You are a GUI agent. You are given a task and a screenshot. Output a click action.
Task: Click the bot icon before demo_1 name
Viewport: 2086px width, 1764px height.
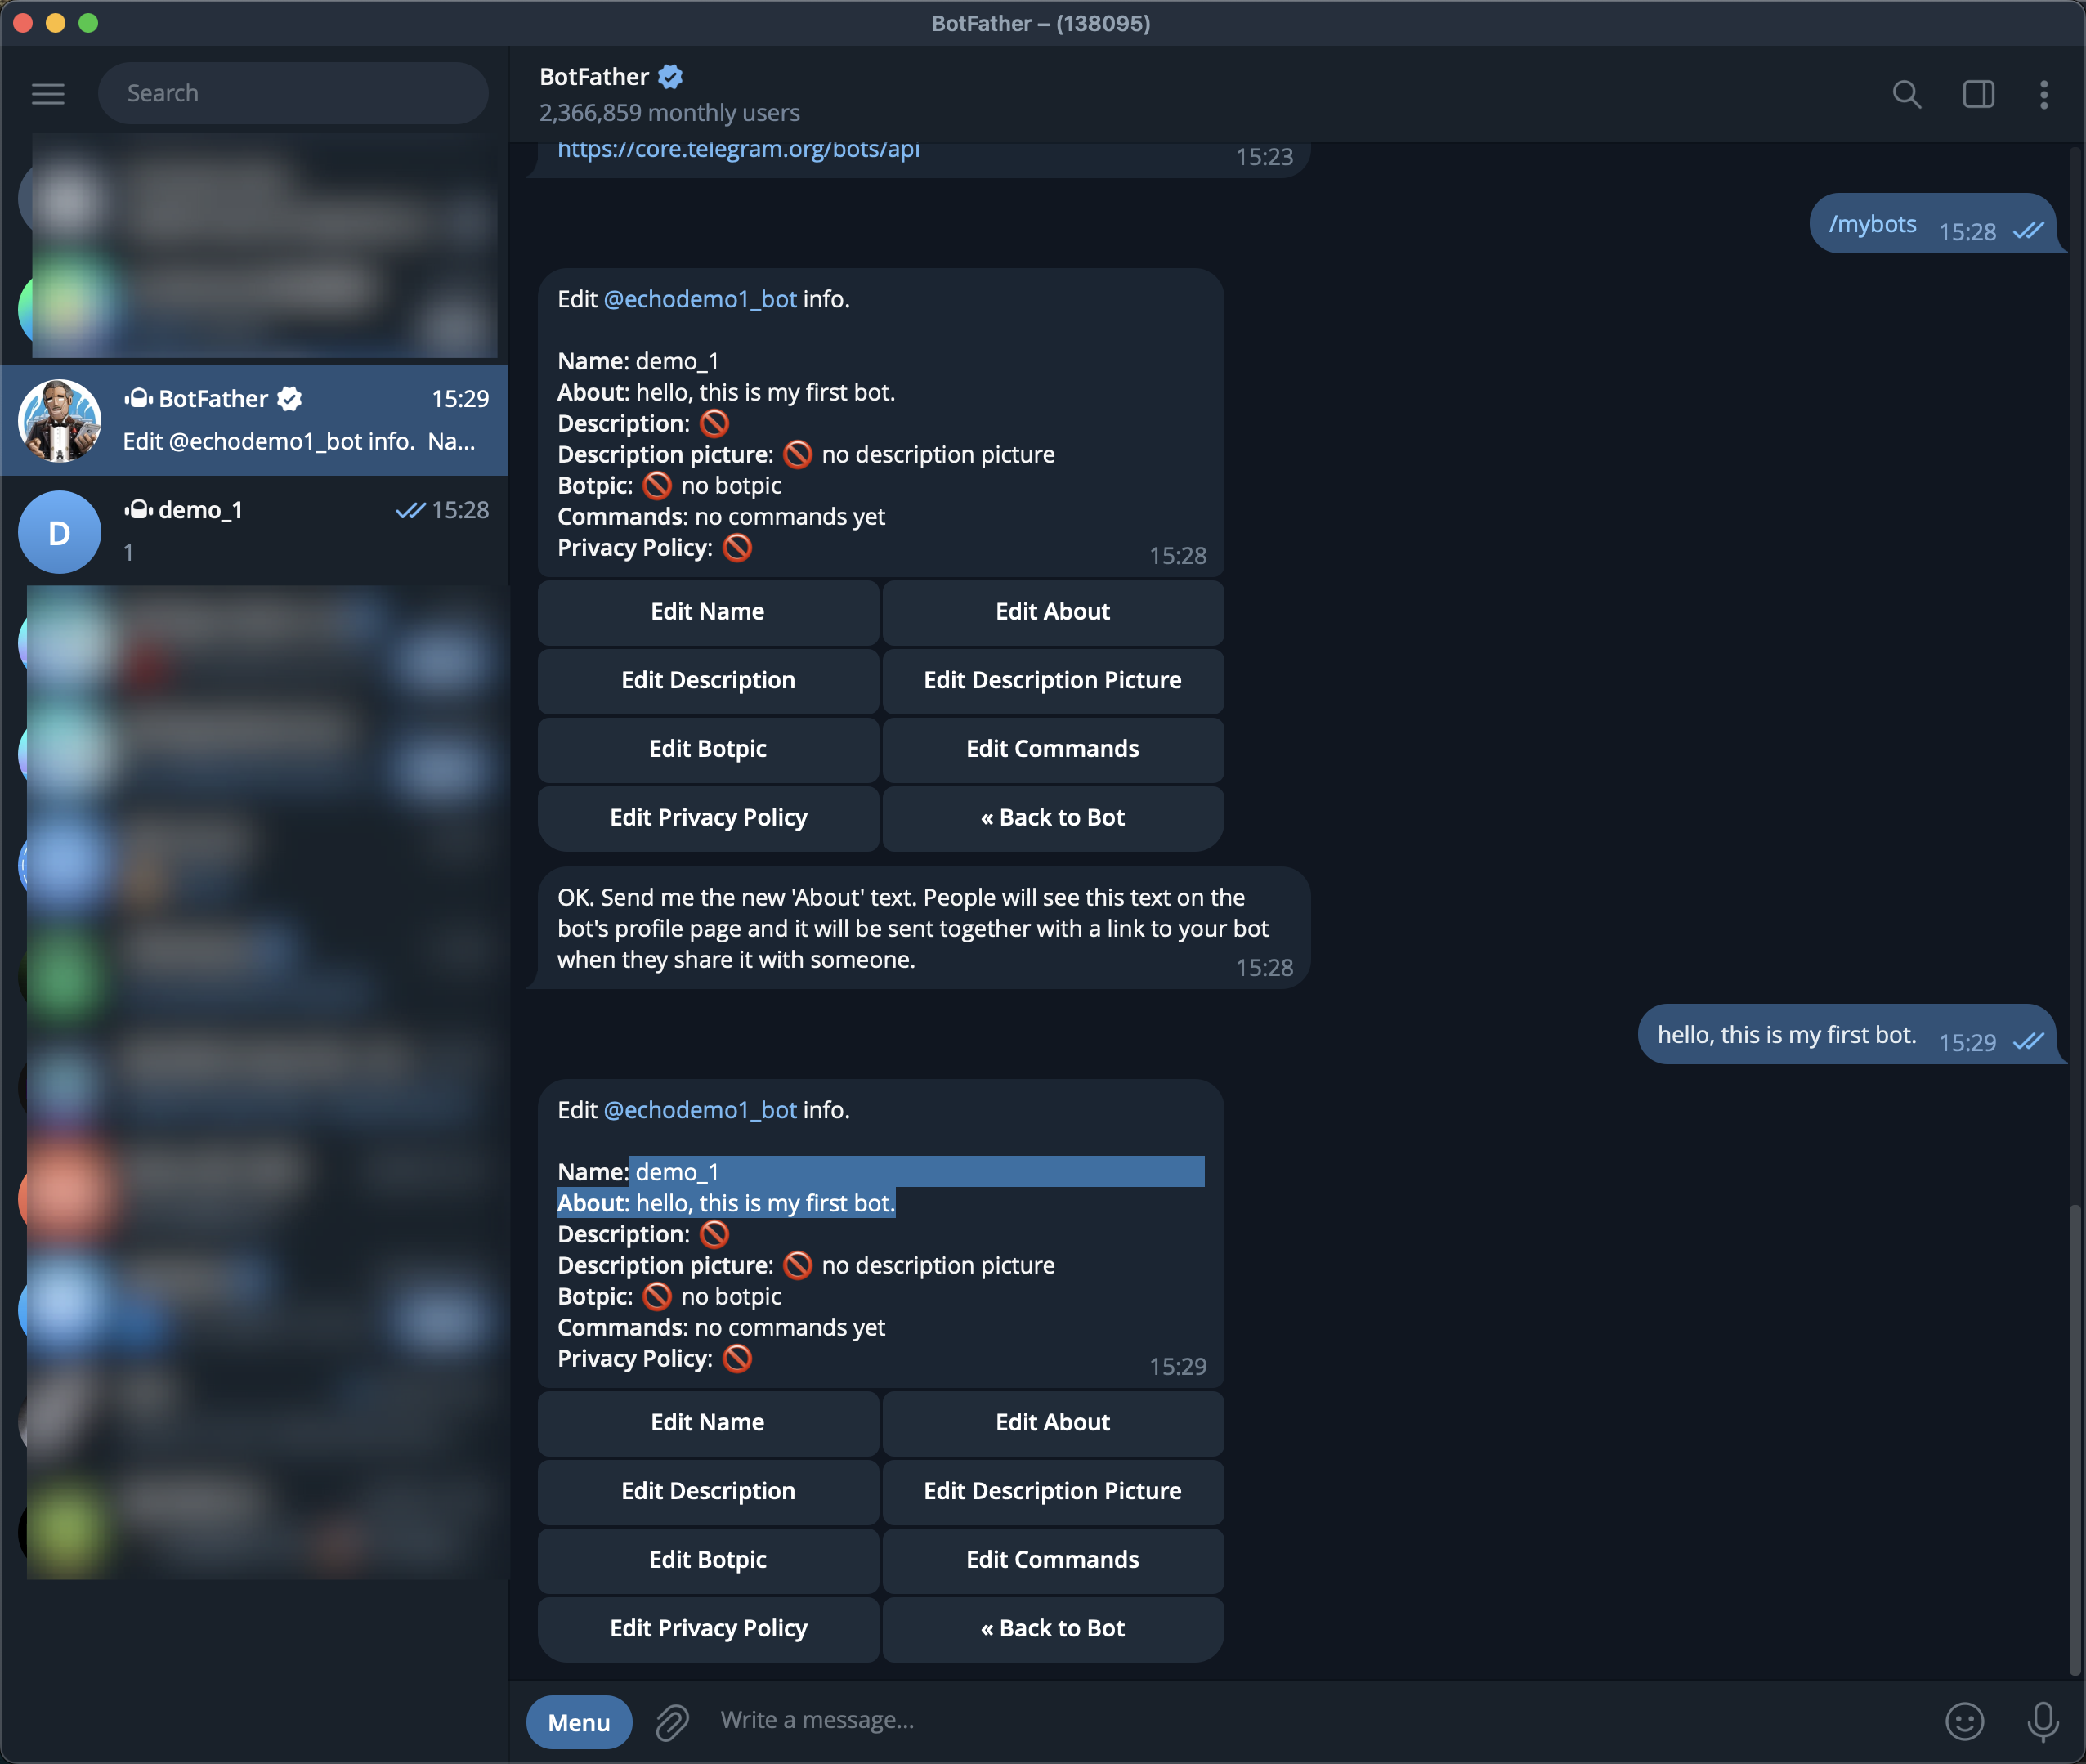[x=138, y=510]
